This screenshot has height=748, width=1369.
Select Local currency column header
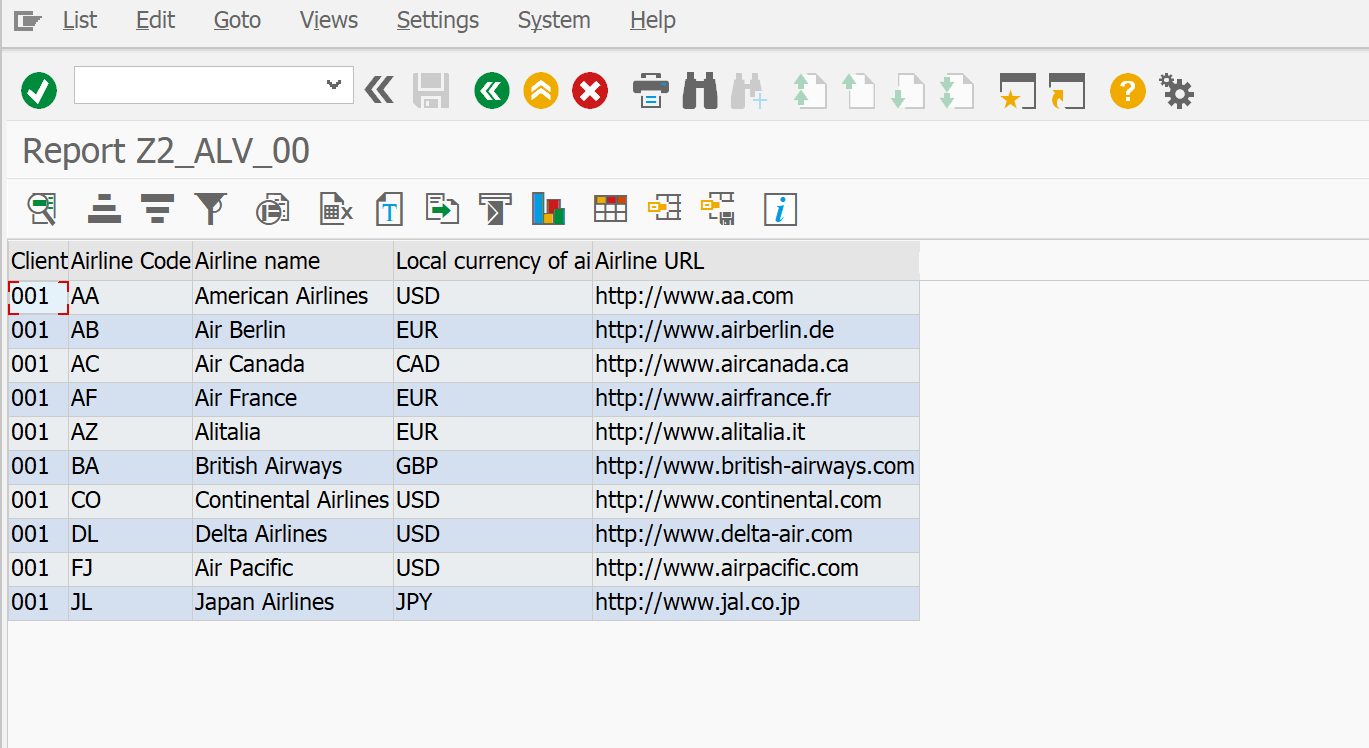[x=493, y=261]
